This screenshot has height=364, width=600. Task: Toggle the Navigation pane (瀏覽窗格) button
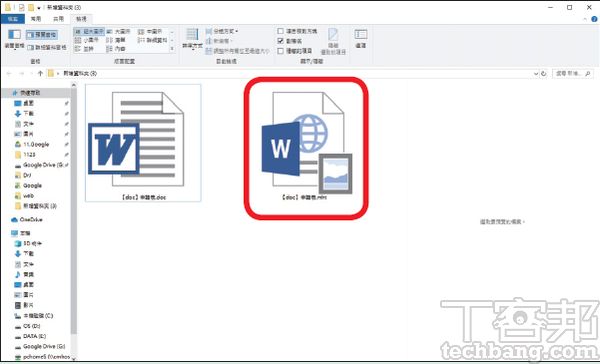tap(15, 39)
